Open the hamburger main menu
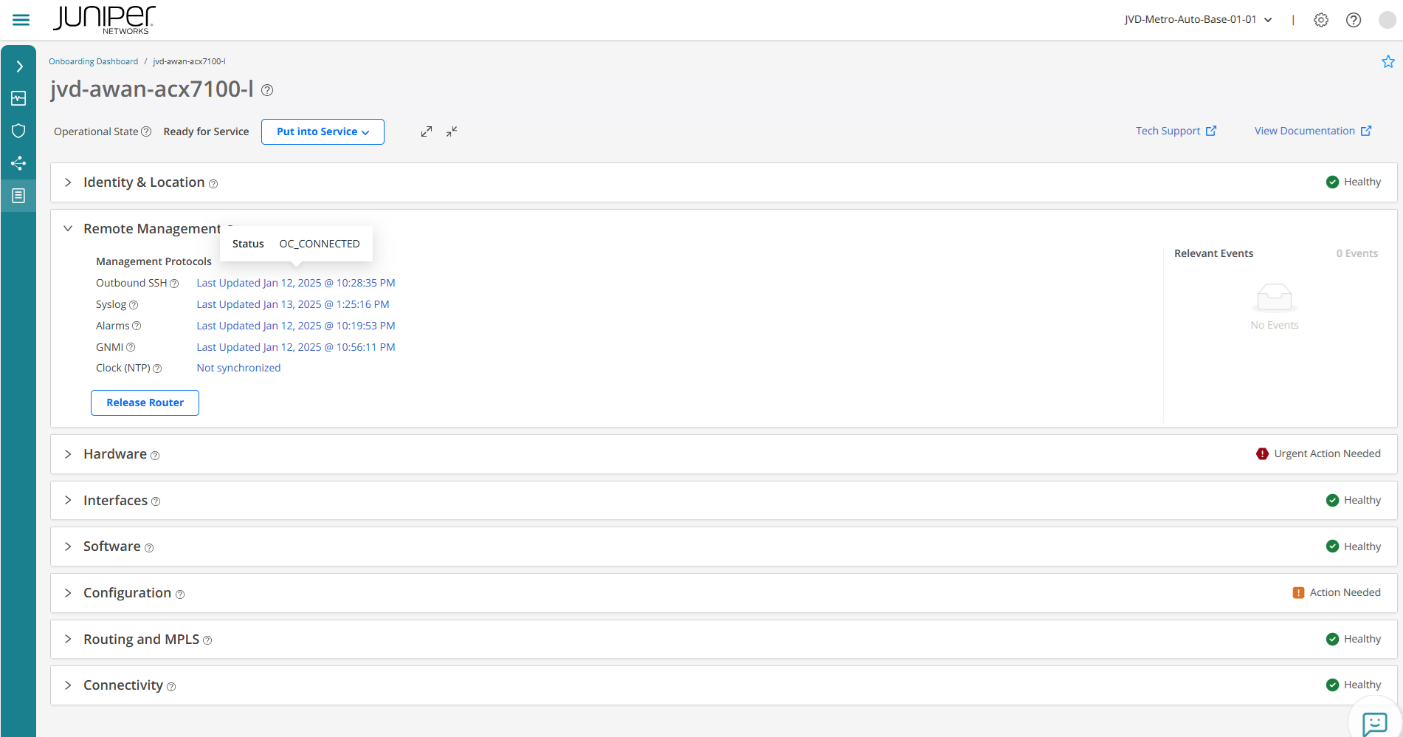1403x737 pixels. [21, 20]
